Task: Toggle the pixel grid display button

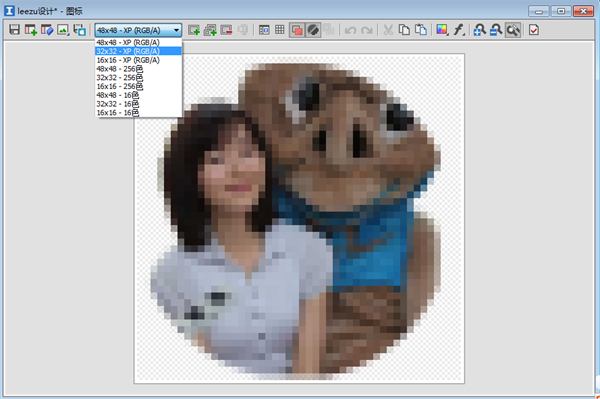Action: pos(280,30)
